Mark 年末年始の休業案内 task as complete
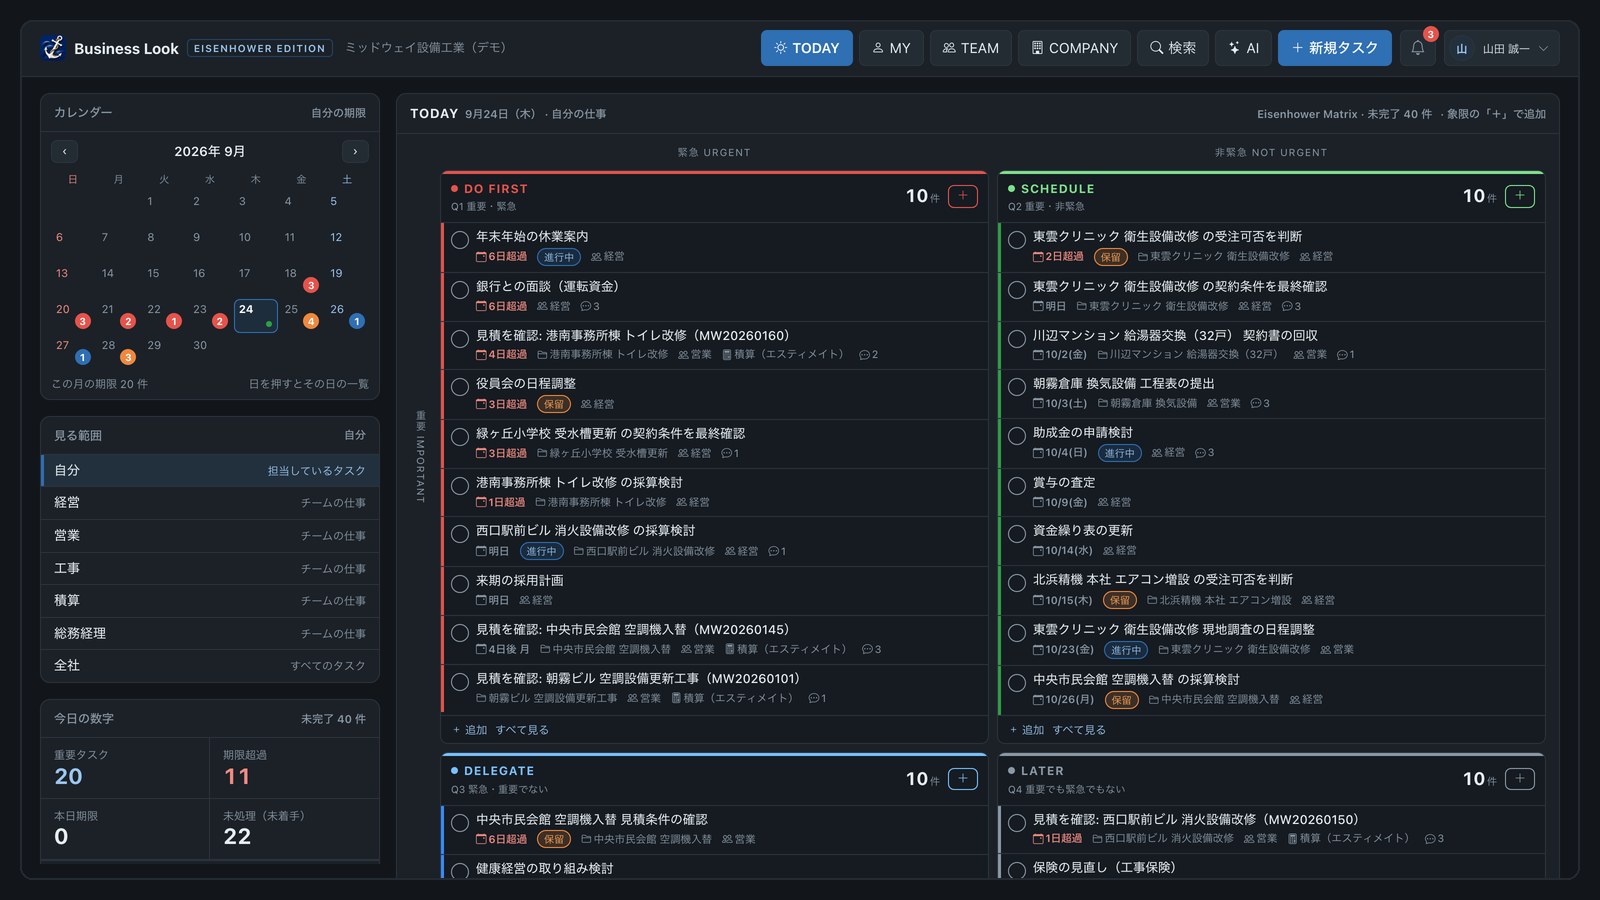Screen dimensions: 1600x900 tap(460, 240)
